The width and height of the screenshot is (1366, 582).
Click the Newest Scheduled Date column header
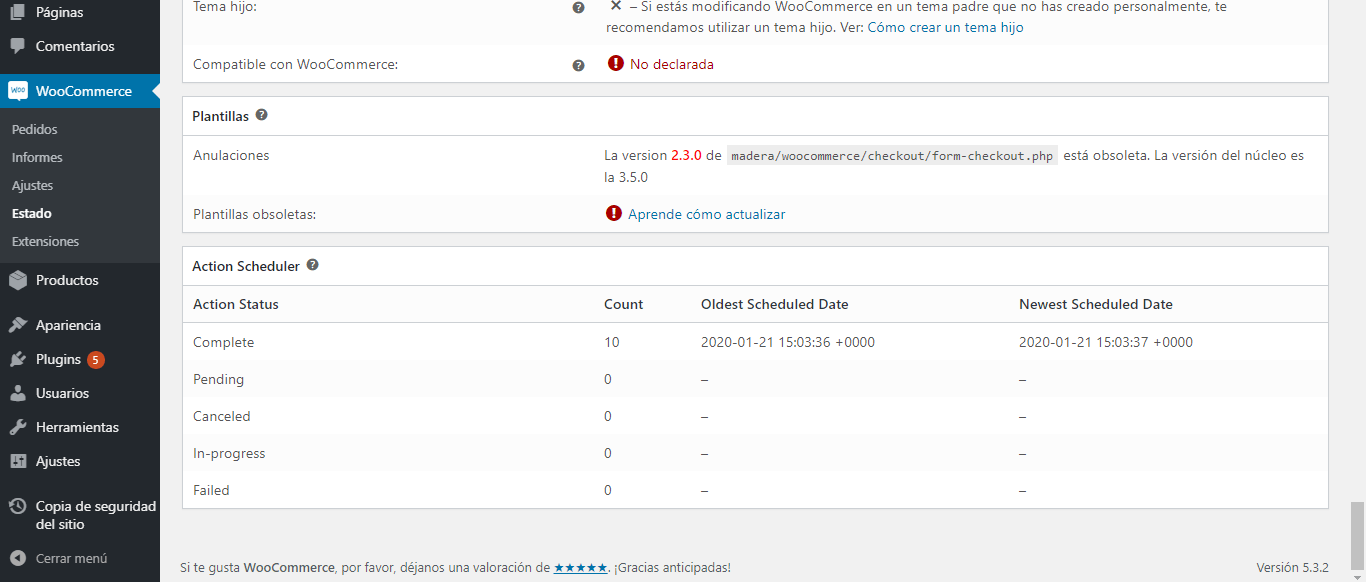[x=1096, y=304]
